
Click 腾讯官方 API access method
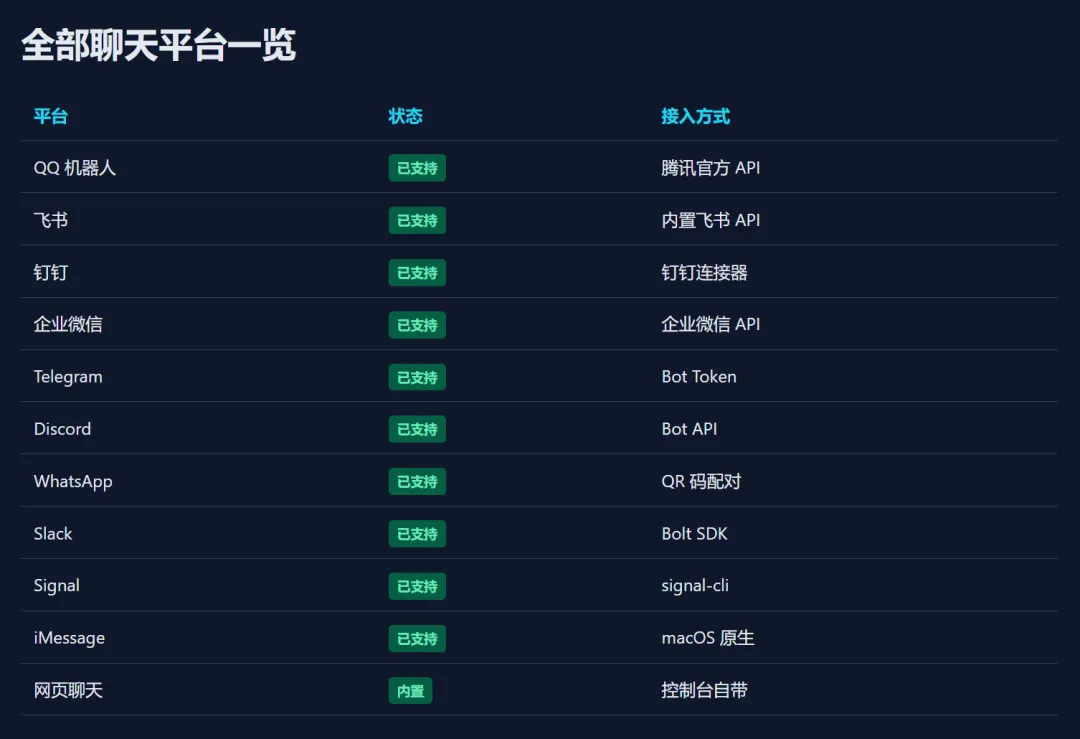coord(710,168)
